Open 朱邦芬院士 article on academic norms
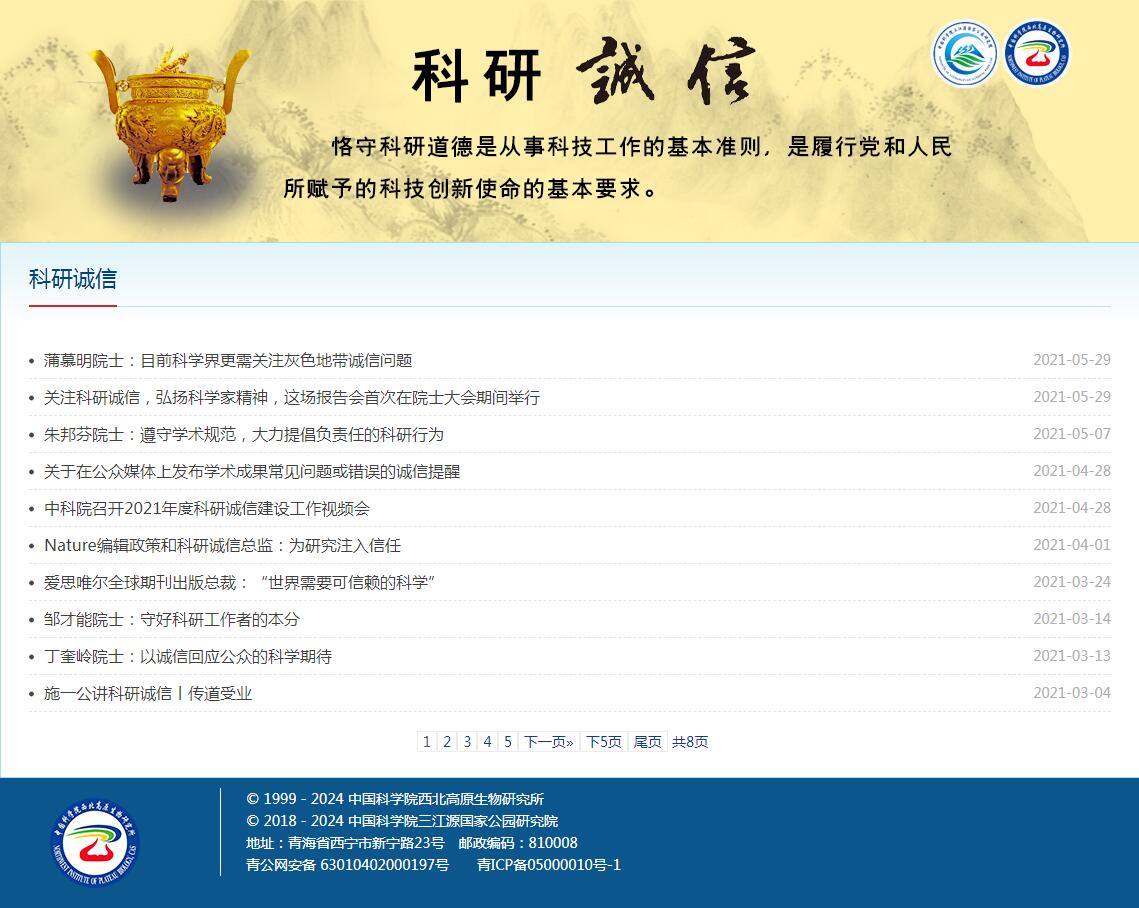This screenshot has width=1139, height=908. click(x=243, y=434)
